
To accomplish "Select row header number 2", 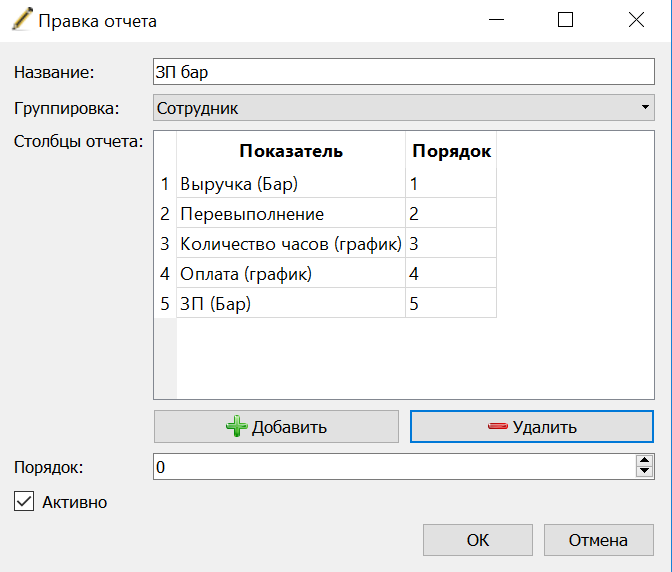I will 165,213.
